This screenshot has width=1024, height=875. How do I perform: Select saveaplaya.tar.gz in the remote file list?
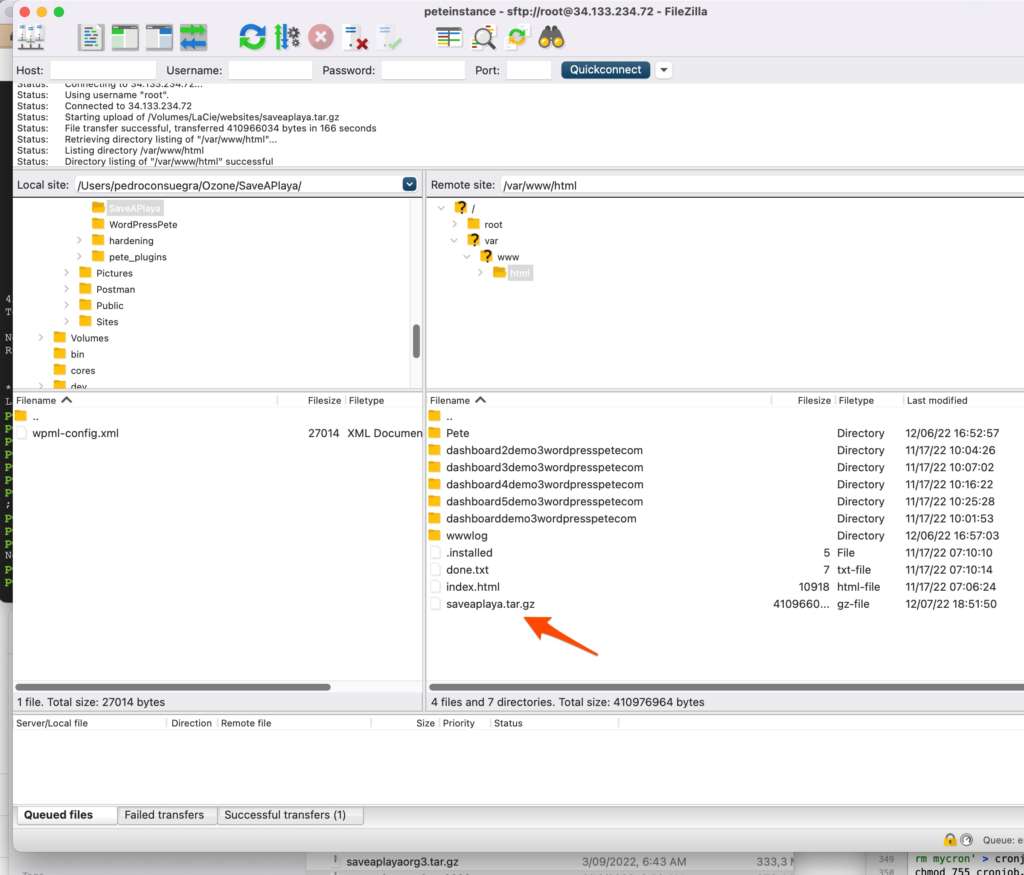[490, 604]
